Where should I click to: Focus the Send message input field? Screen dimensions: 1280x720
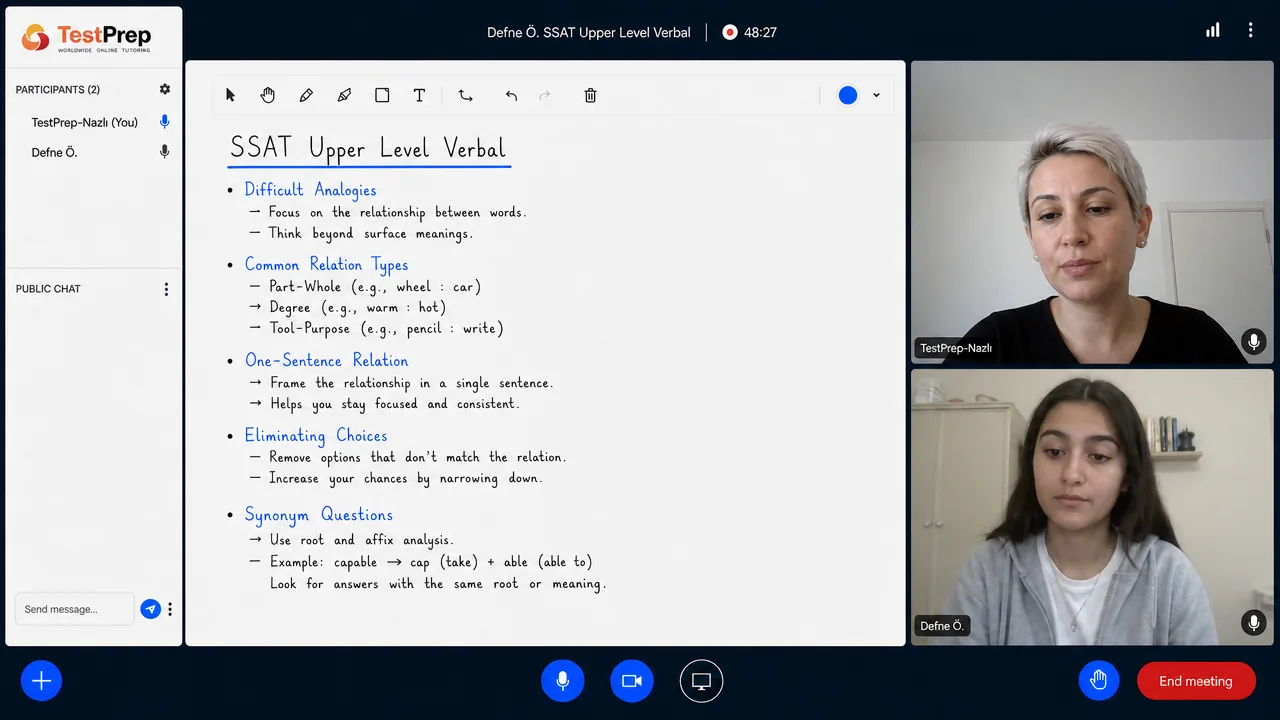(74, 609)
